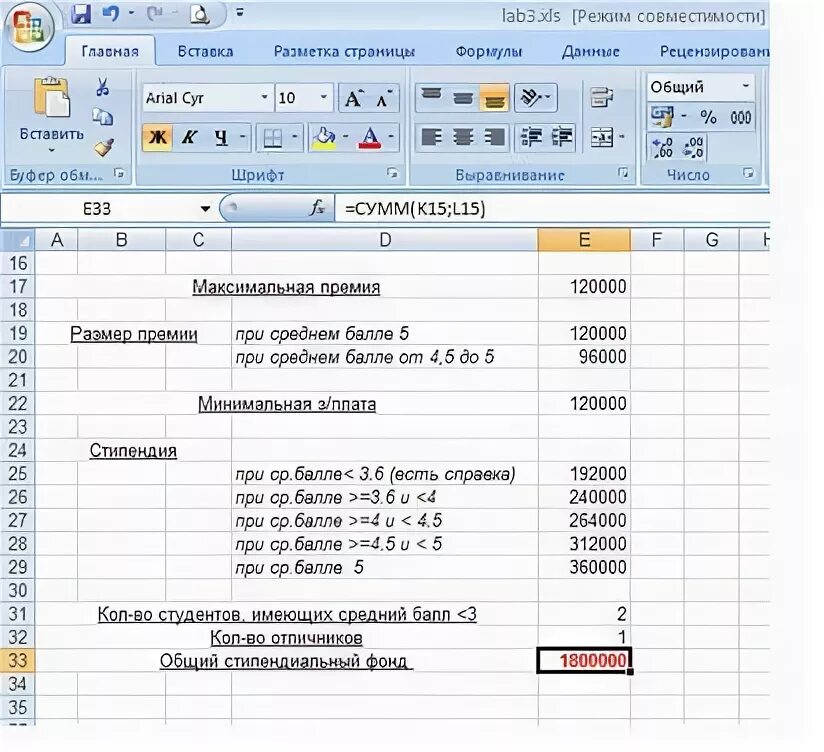
Task: Increase decimal places
Action: [662, 148]
